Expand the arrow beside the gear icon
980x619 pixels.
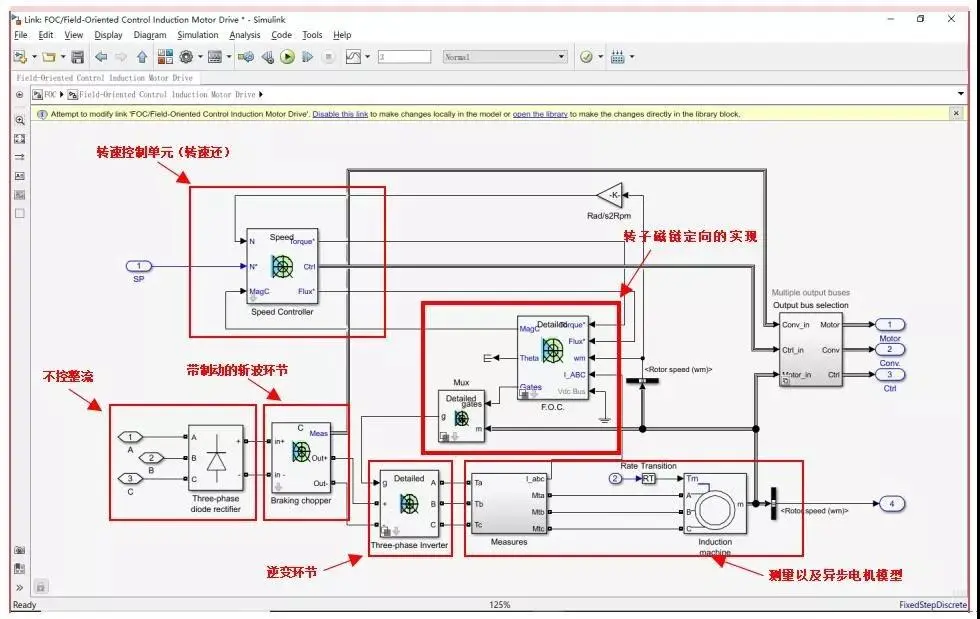(x=200, y=57)
